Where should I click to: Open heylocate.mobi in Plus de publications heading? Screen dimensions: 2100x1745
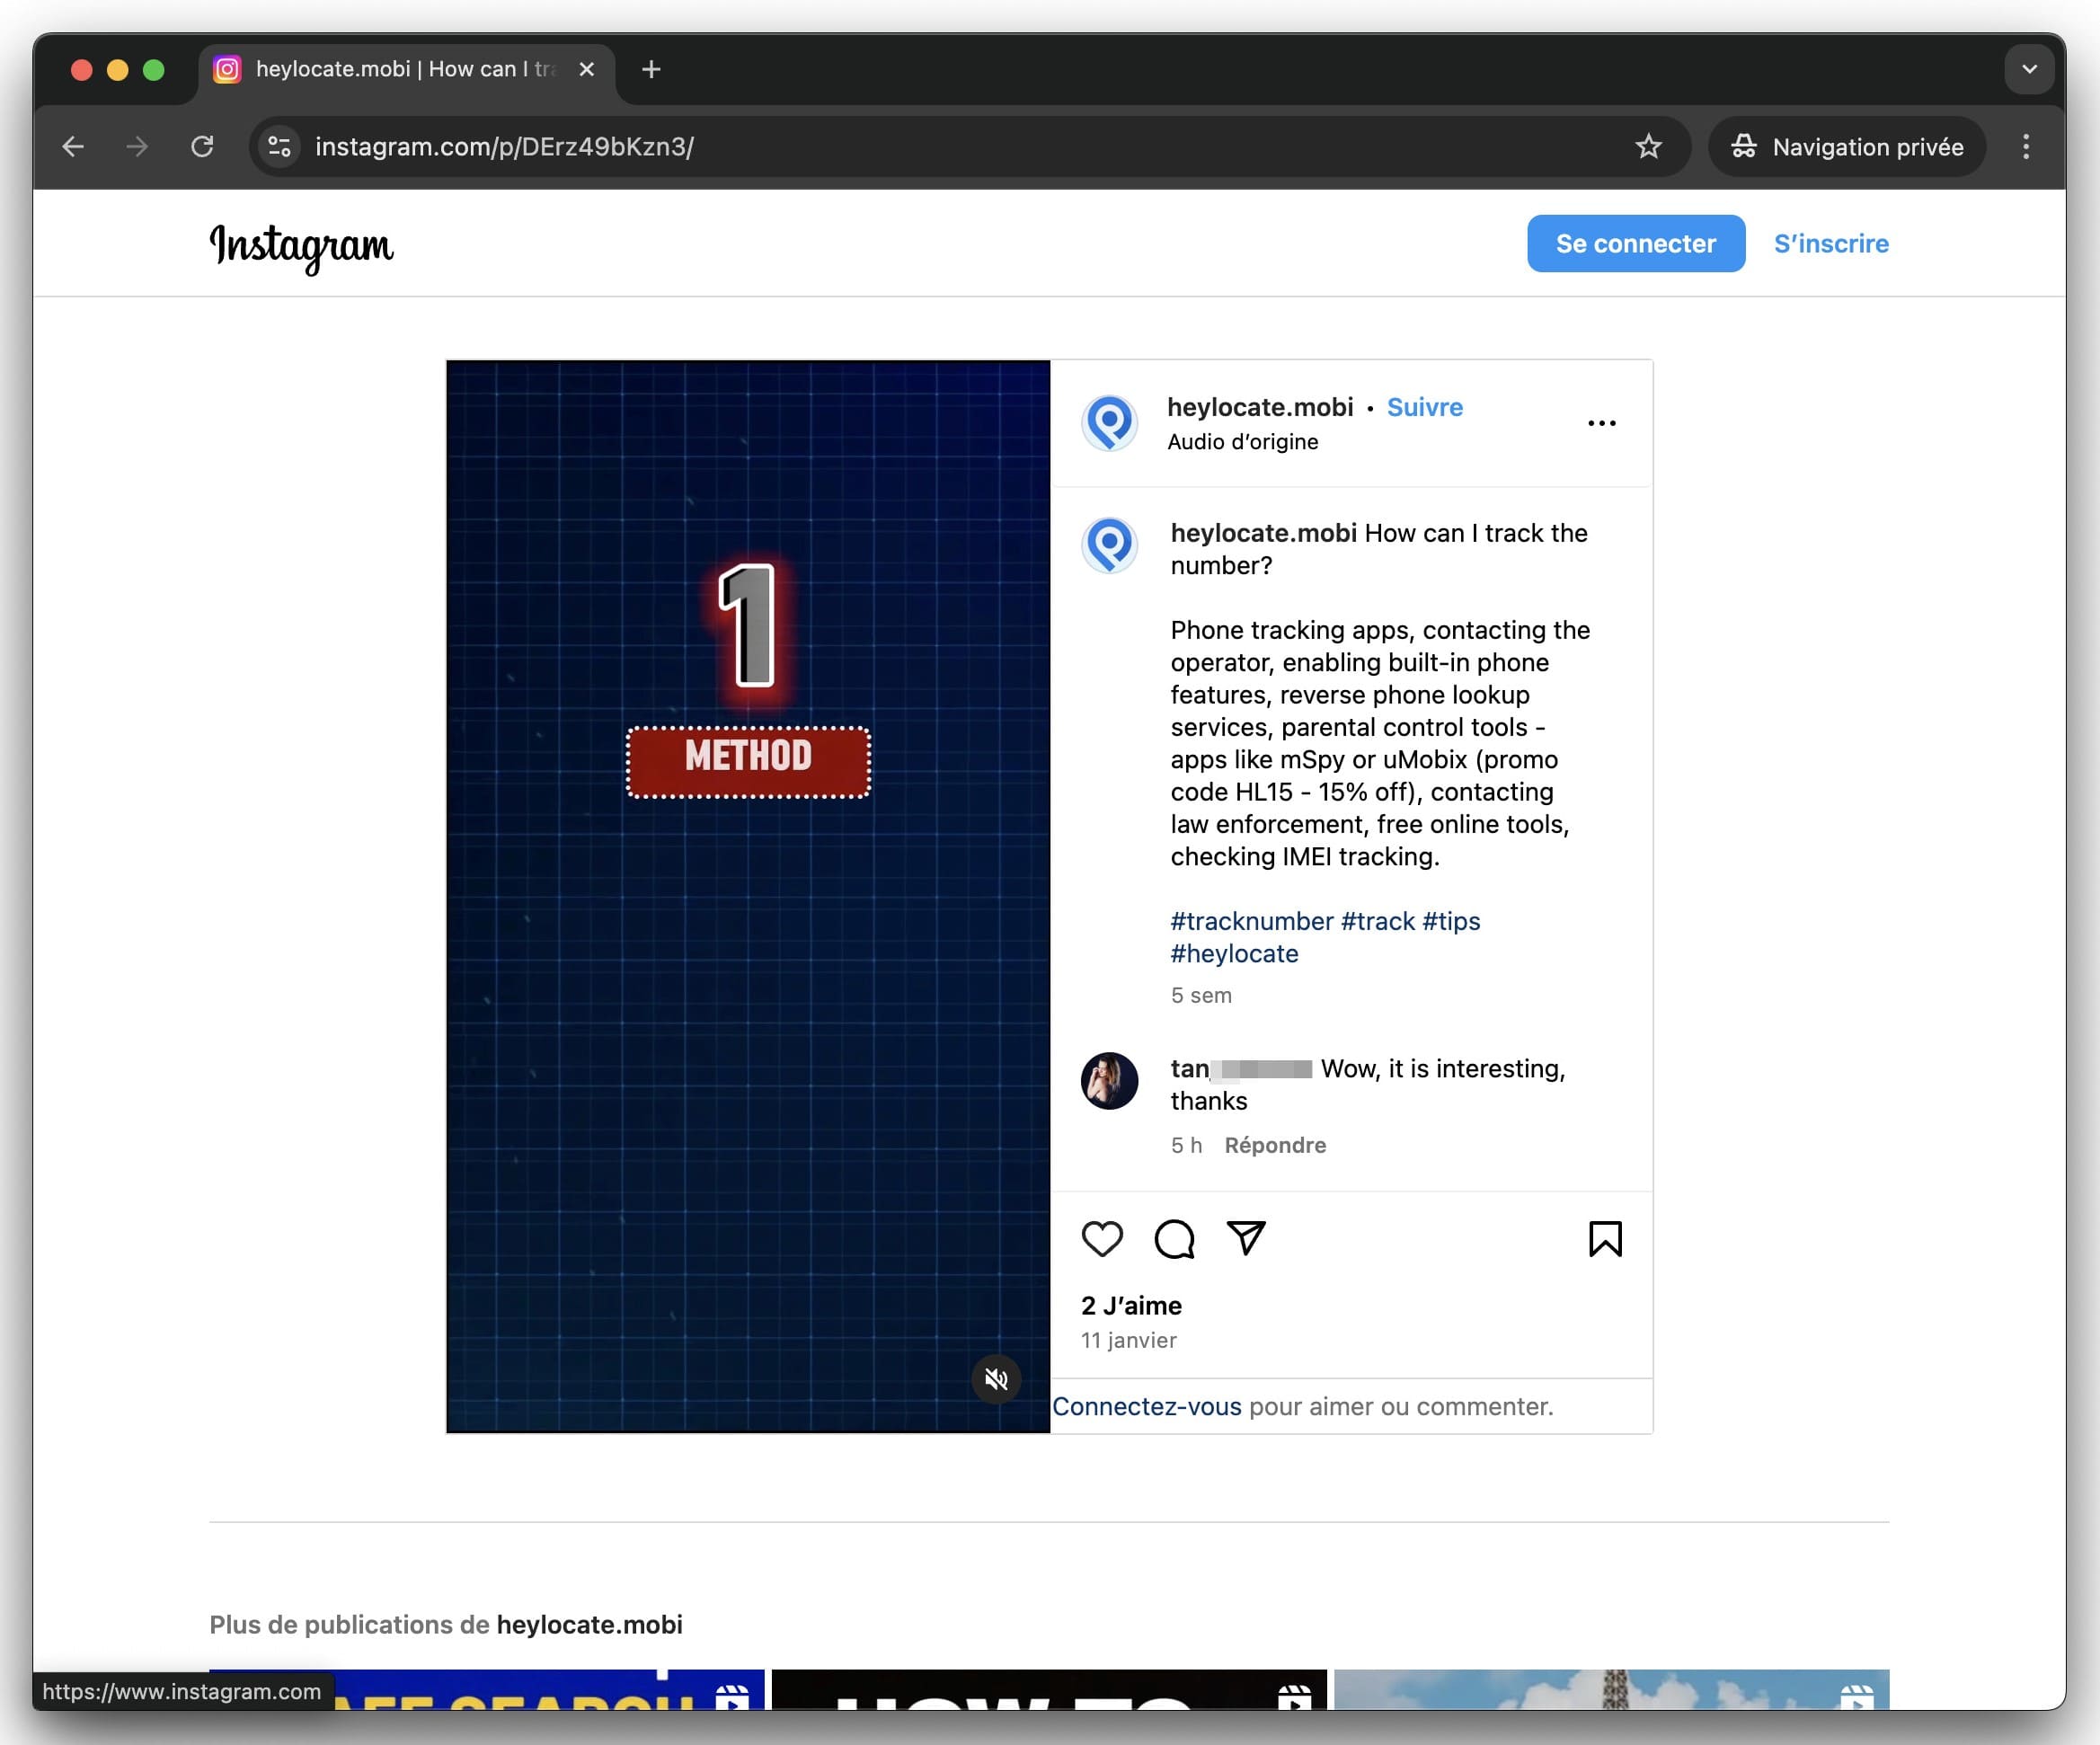[589, 1624]
